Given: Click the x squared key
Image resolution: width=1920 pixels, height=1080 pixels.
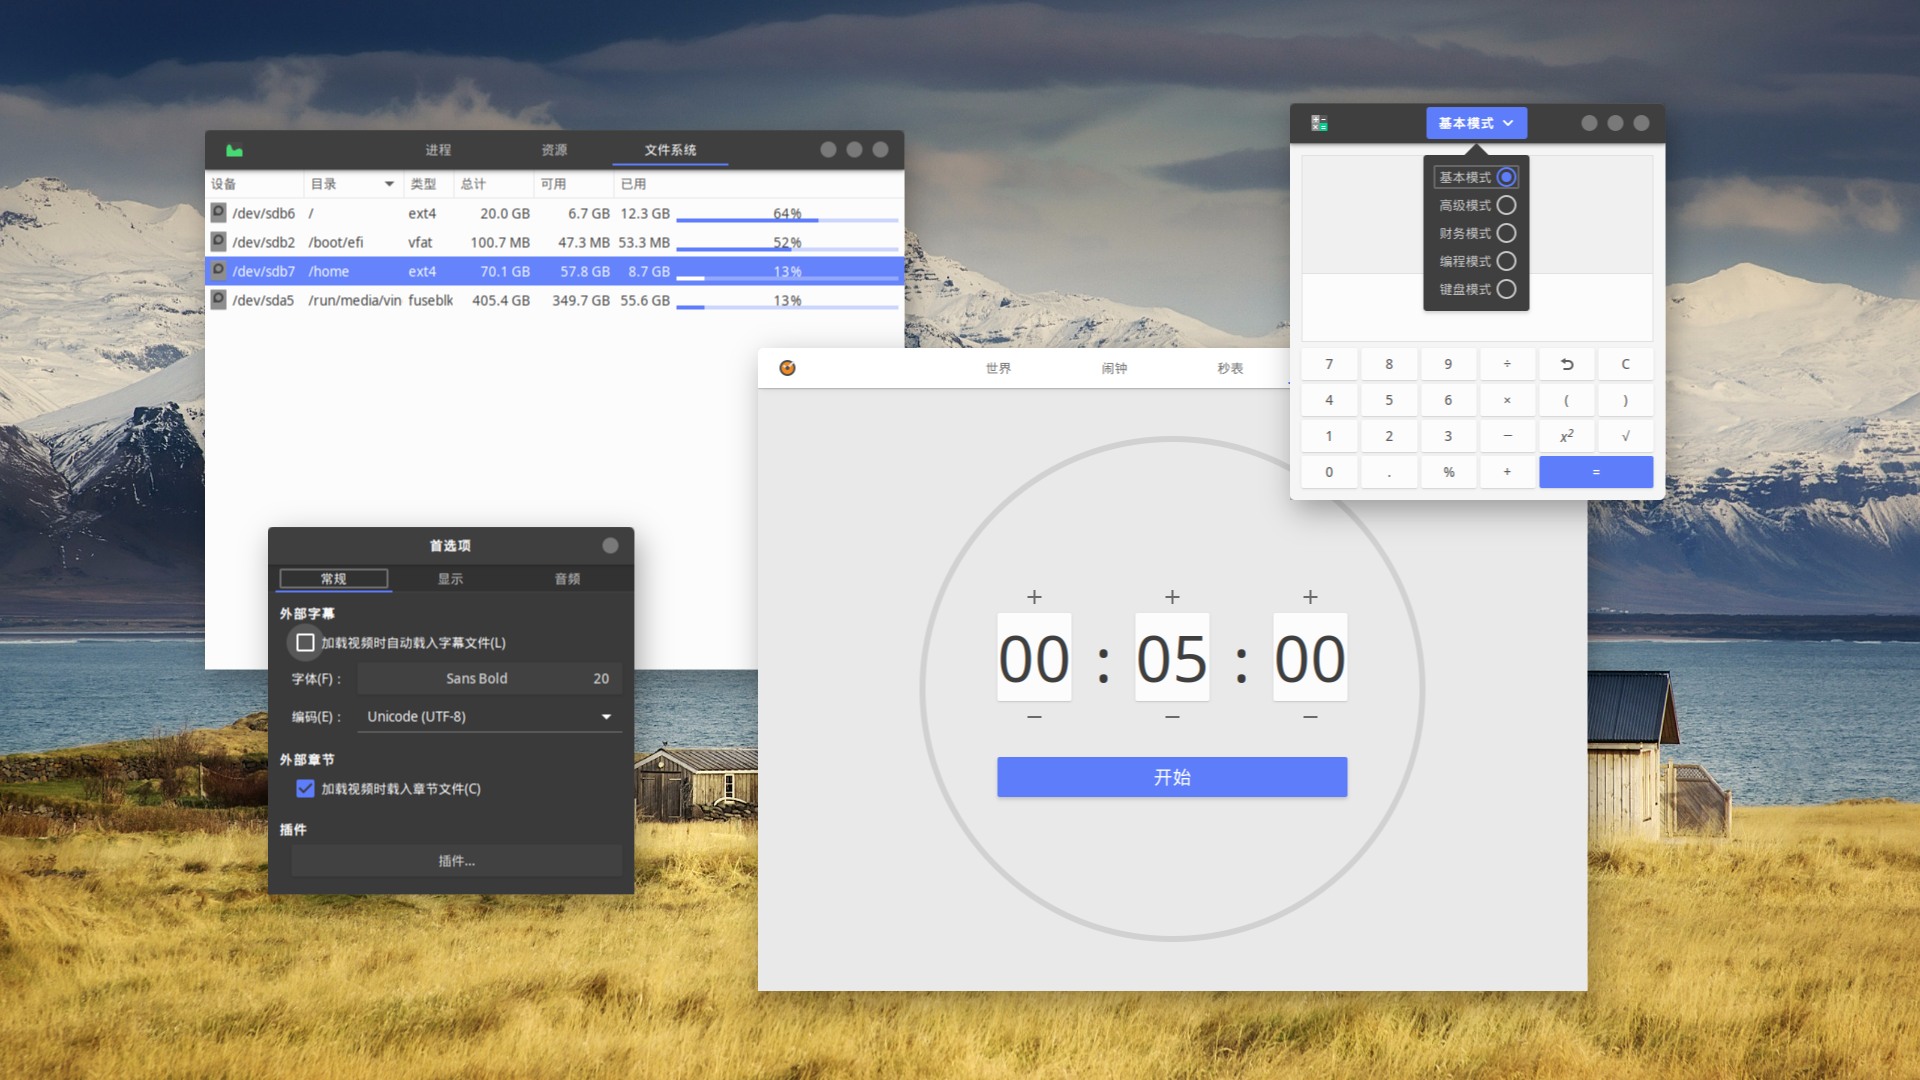Looking at the screenshot, I should pyautogui.click(x=1567, y=436).
